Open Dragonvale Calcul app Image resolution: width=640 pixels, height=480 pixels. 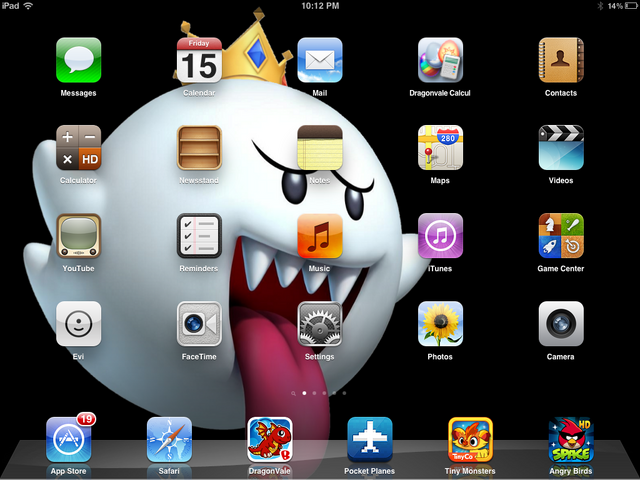coord(440,60)
